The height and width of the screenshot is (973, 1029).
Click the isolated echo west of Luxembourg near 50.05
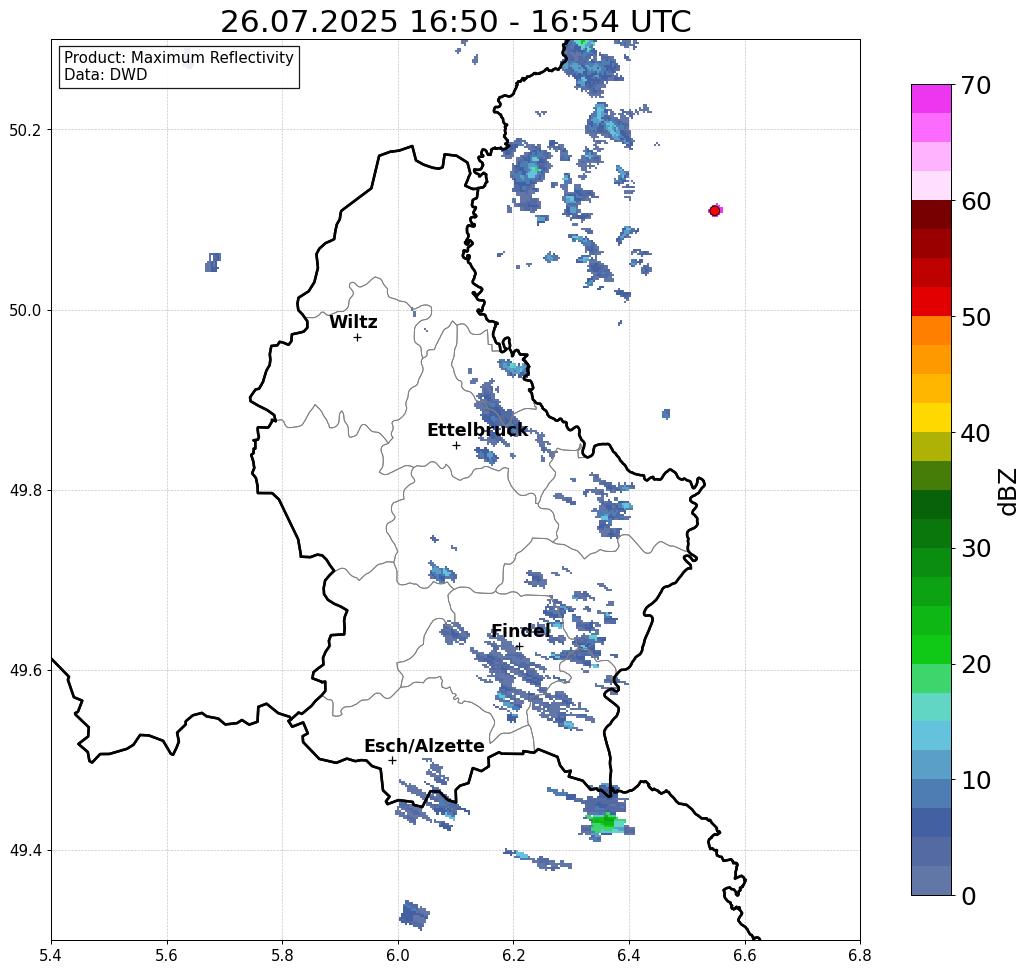(213, 262)
